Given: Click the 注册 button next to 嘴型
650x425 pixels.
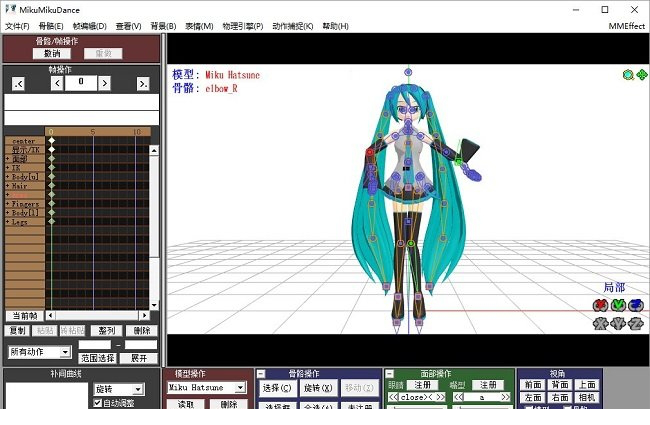Looking at the screenshot, I should click(488, 385).
